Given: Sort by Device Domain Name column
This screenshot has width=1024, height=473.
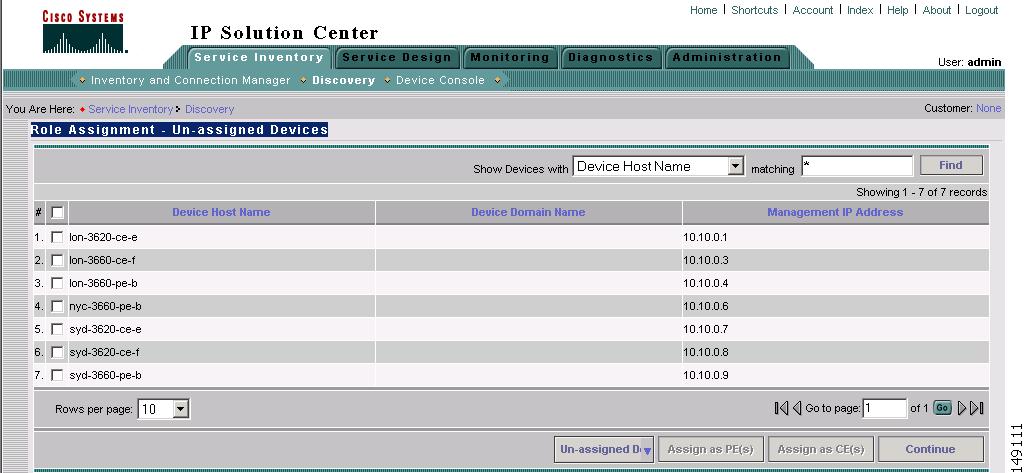Looking at the screenshot, I should (528, 212).
